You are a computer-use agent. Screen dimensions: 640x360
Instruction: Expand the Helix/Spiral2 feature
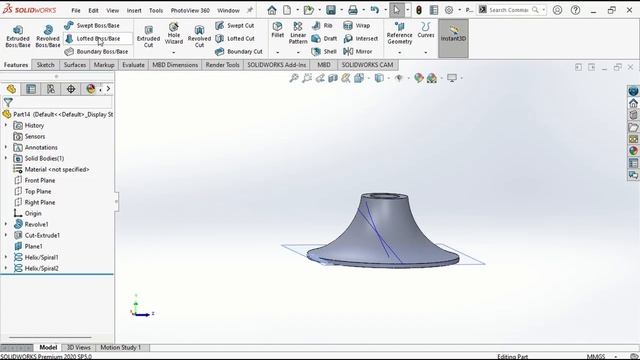[x=6, y=269]
